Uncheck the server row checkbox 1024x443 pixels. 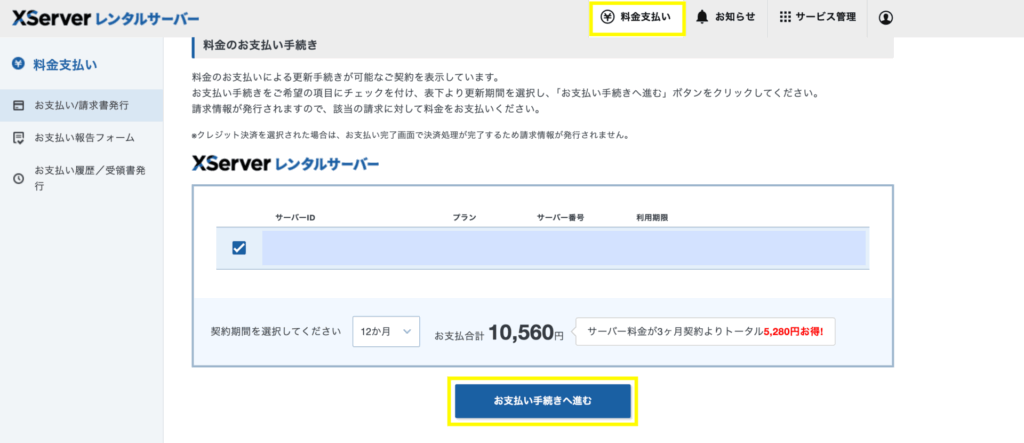click(239, 248)
